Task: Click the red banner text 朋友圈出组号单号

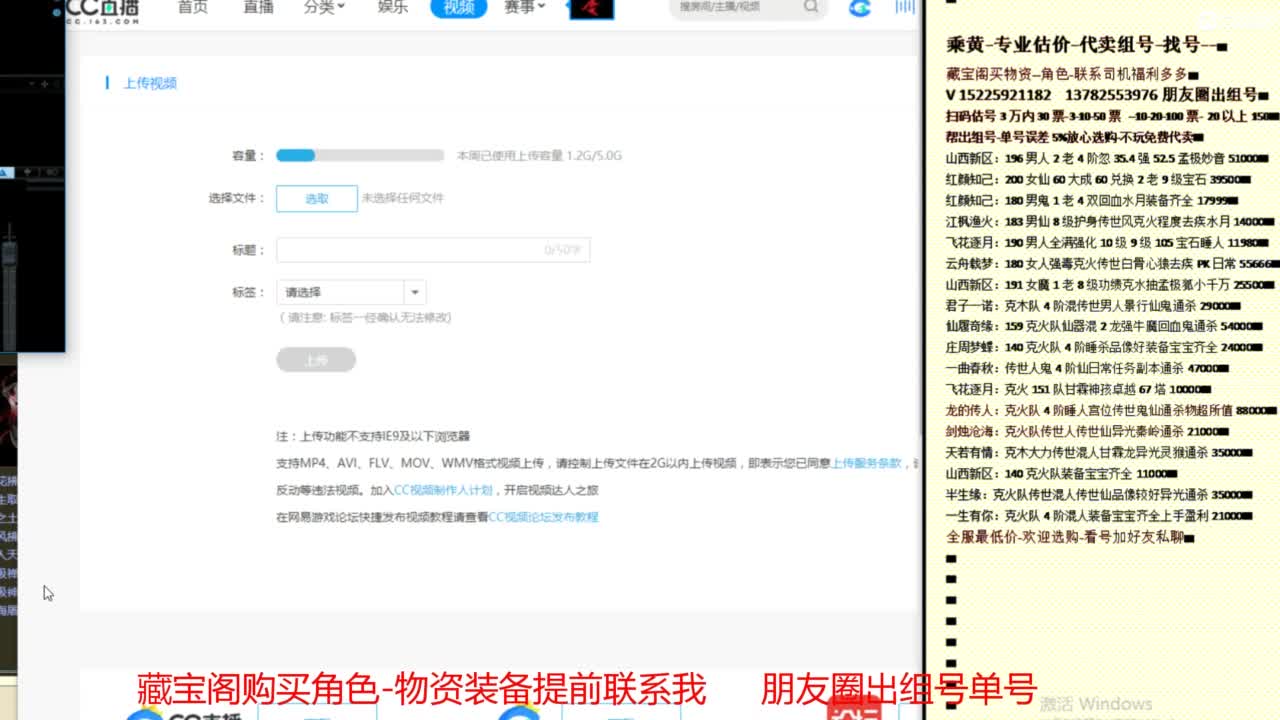Action: point(898,689)
